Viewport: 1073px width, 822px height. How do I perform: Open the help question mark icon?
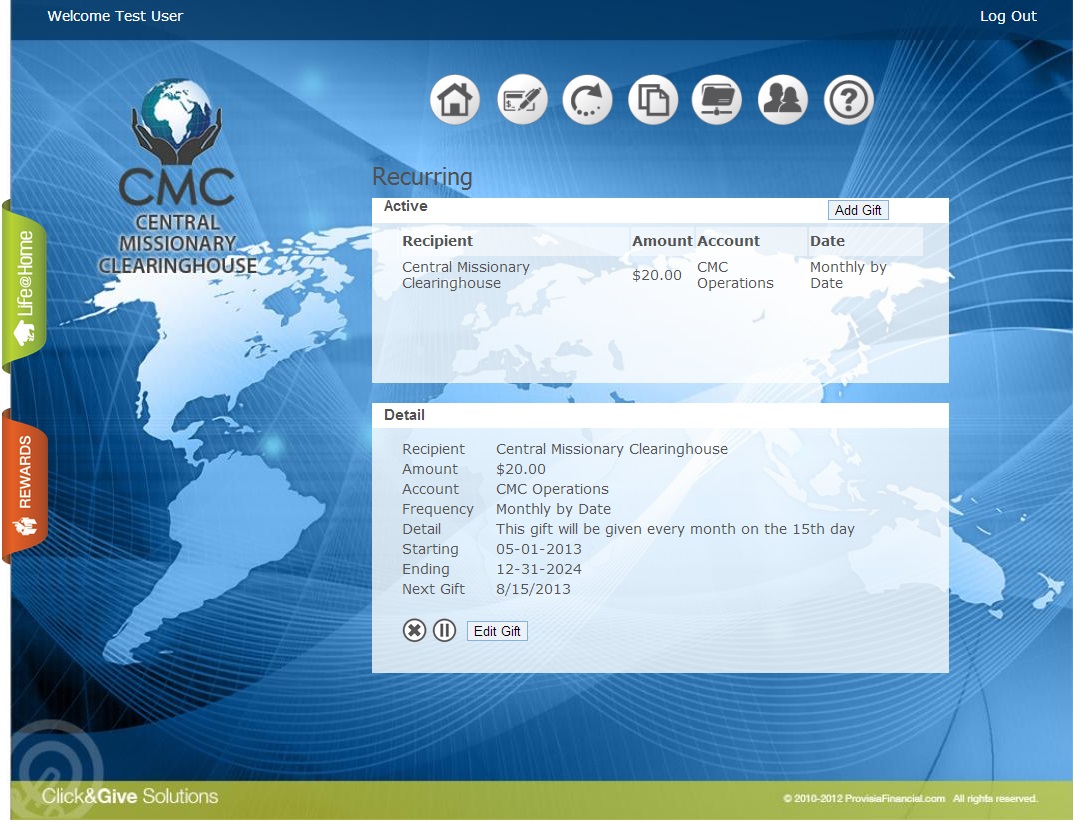point(849,100)
